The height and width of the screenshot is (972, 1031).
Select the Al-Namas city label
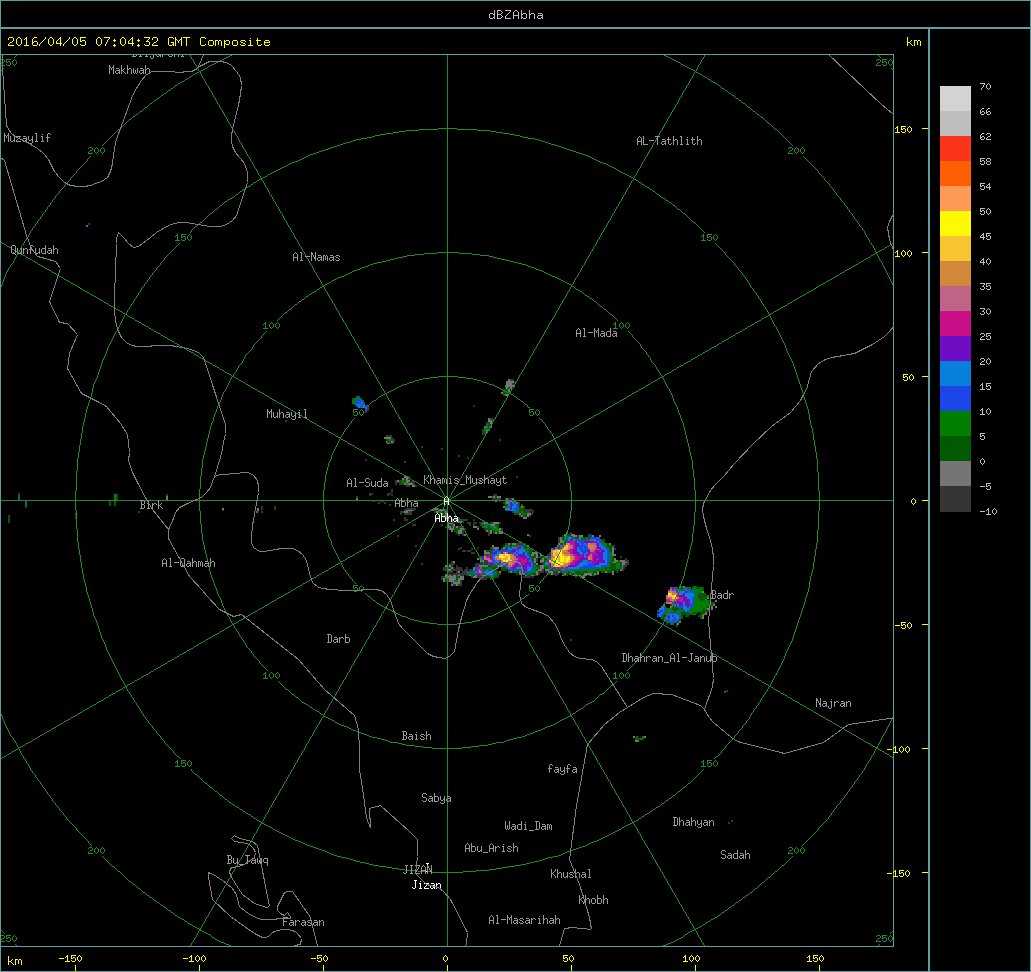(x=316, y=257)
